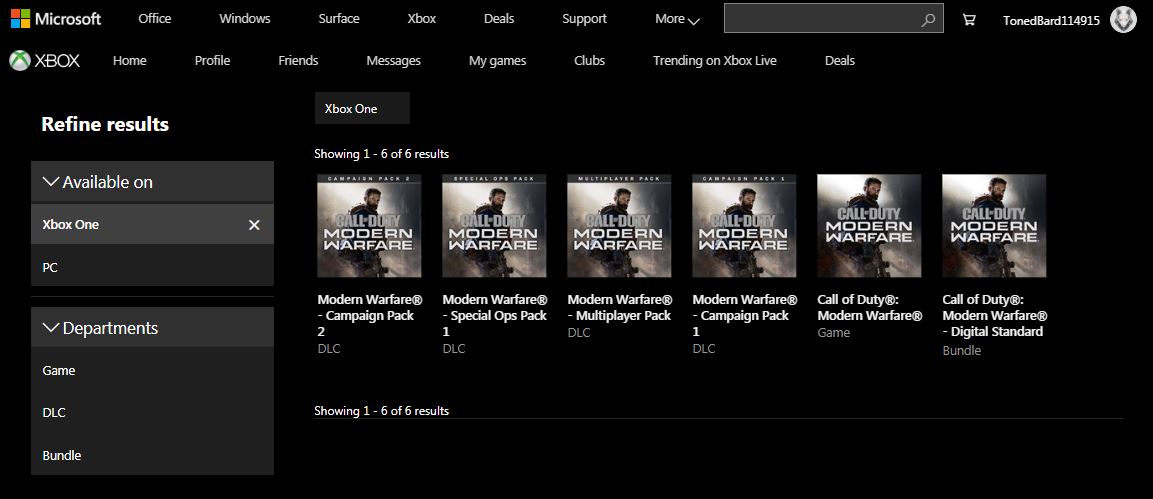Click the DLC label under Multiplayer Pack
Image resolution: width=1153 pixels, height=499 pixels.
pyautogui.click(x=579, y=333)
